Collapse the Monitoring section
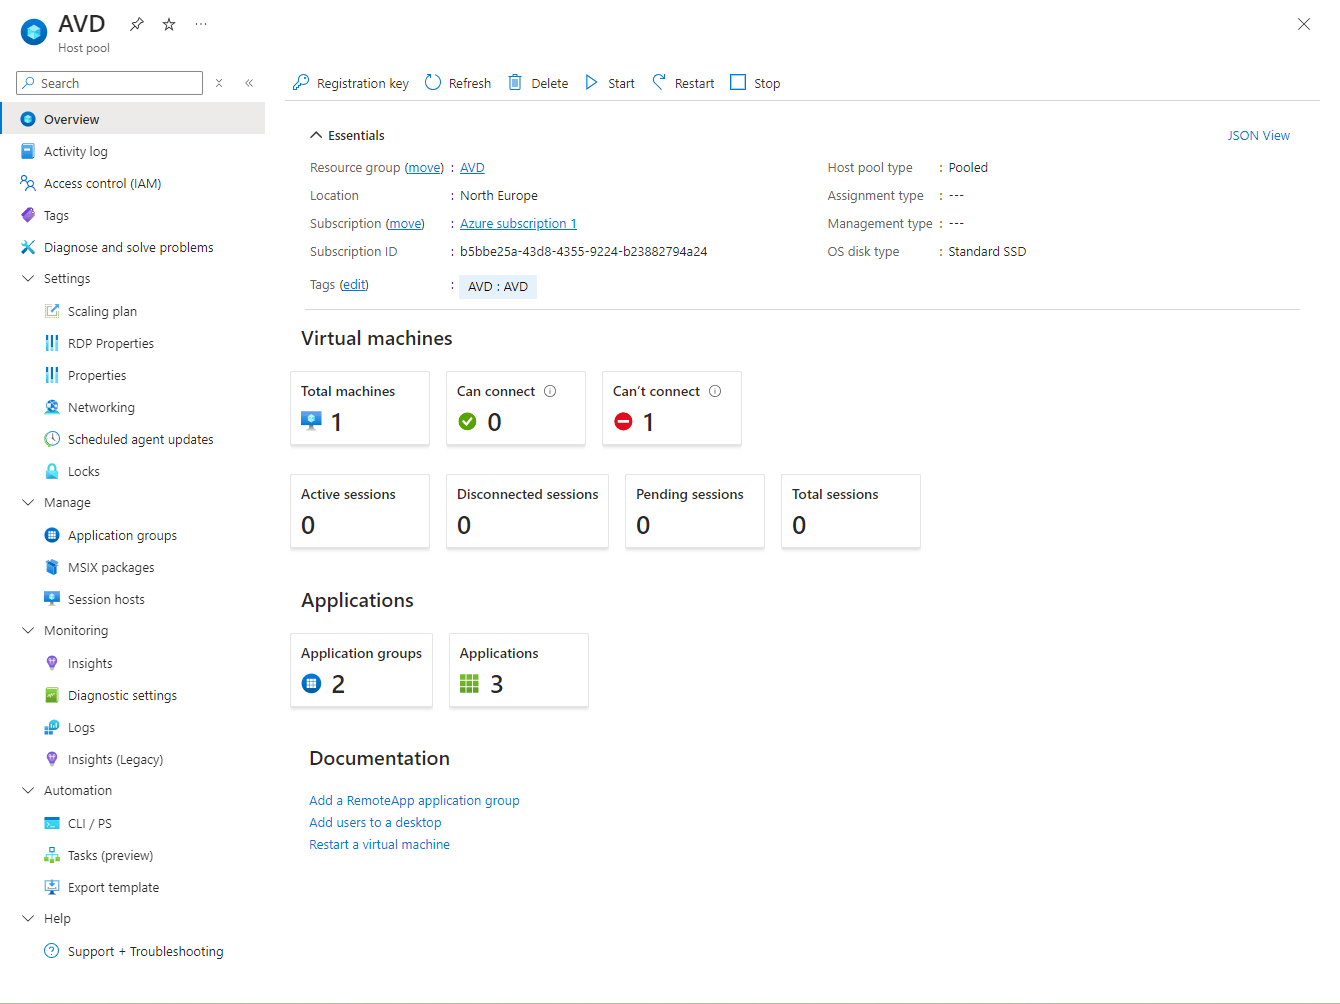 pyautogui.click(x=28, y=631)
